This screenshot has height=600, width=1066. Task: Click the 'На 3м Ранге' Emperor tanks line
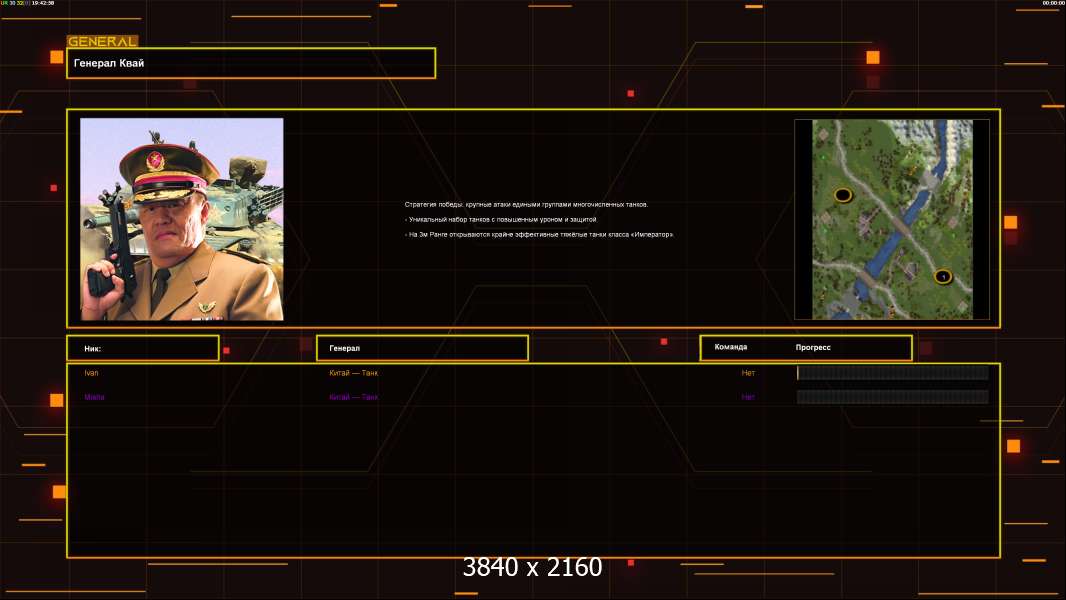[539, 234]
